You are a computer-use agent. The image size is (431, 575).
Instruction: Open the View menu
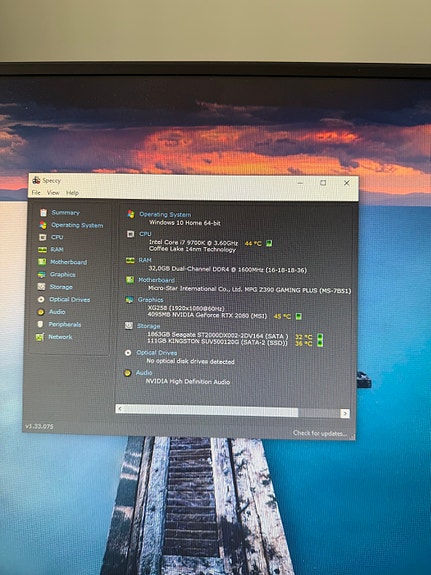tap(53, 193)
